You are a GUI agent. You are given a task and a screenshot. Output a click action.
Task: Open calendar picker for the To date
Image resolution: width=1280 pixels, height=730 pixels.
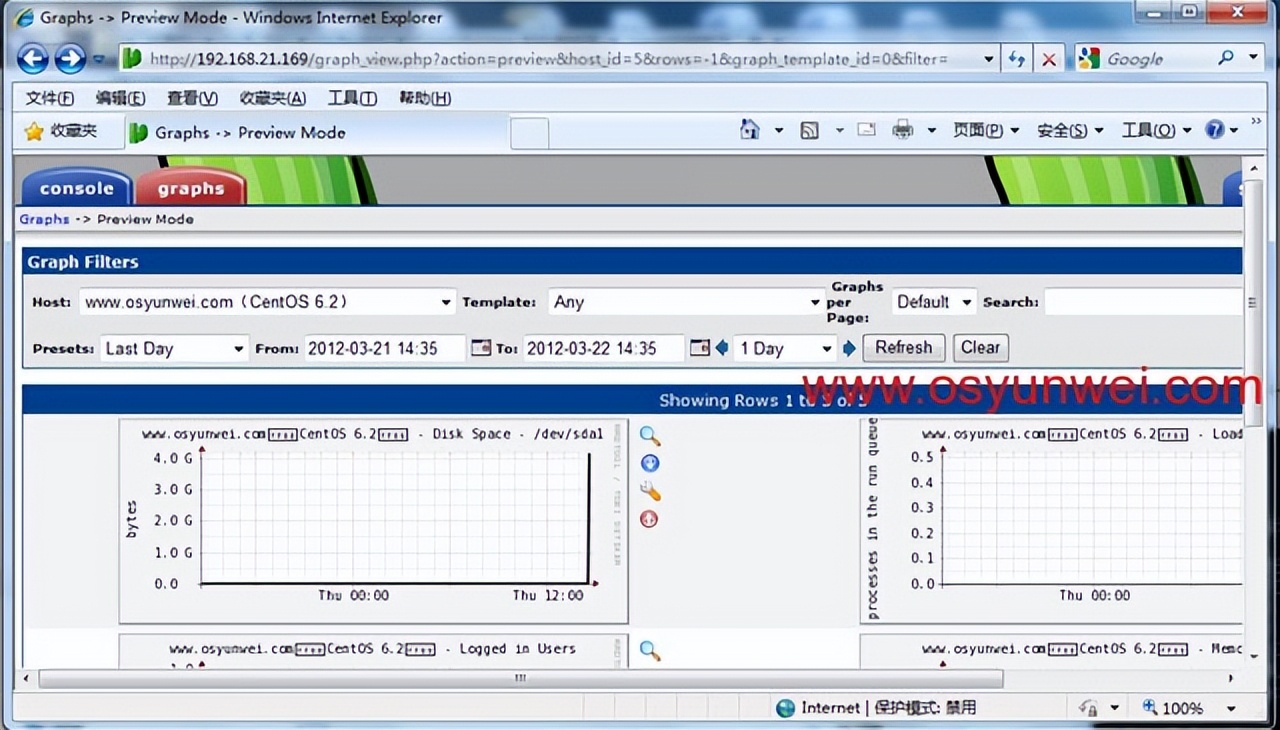point(699,348)
